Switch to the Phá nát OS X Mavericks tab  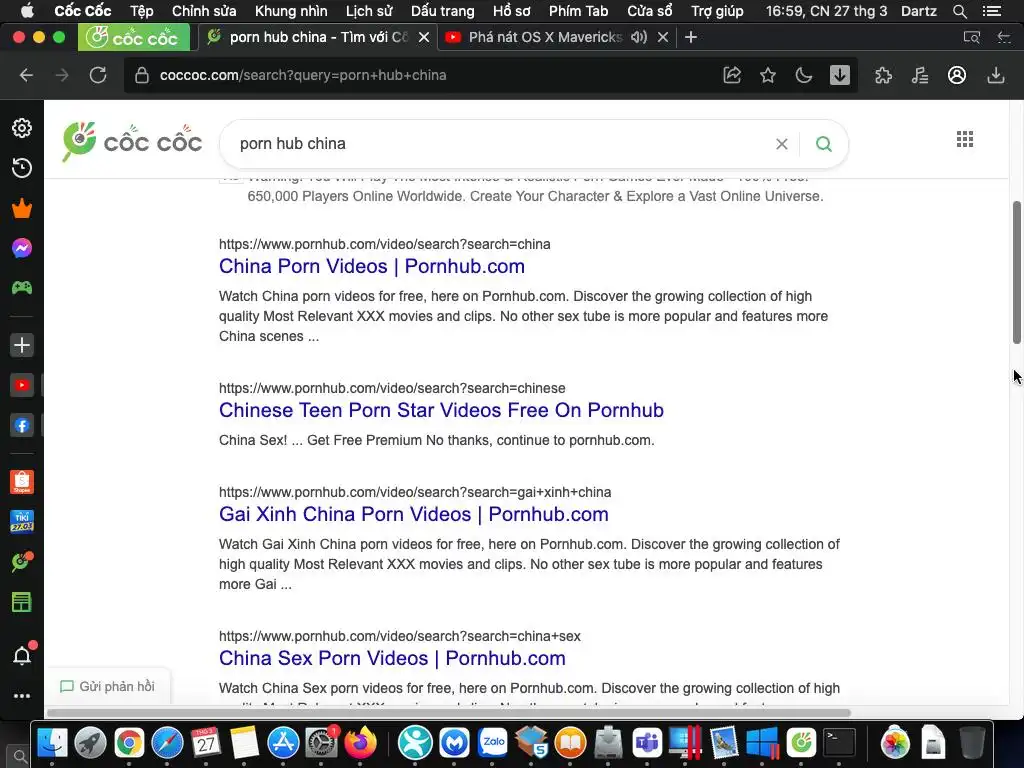[x=545, y=37]
